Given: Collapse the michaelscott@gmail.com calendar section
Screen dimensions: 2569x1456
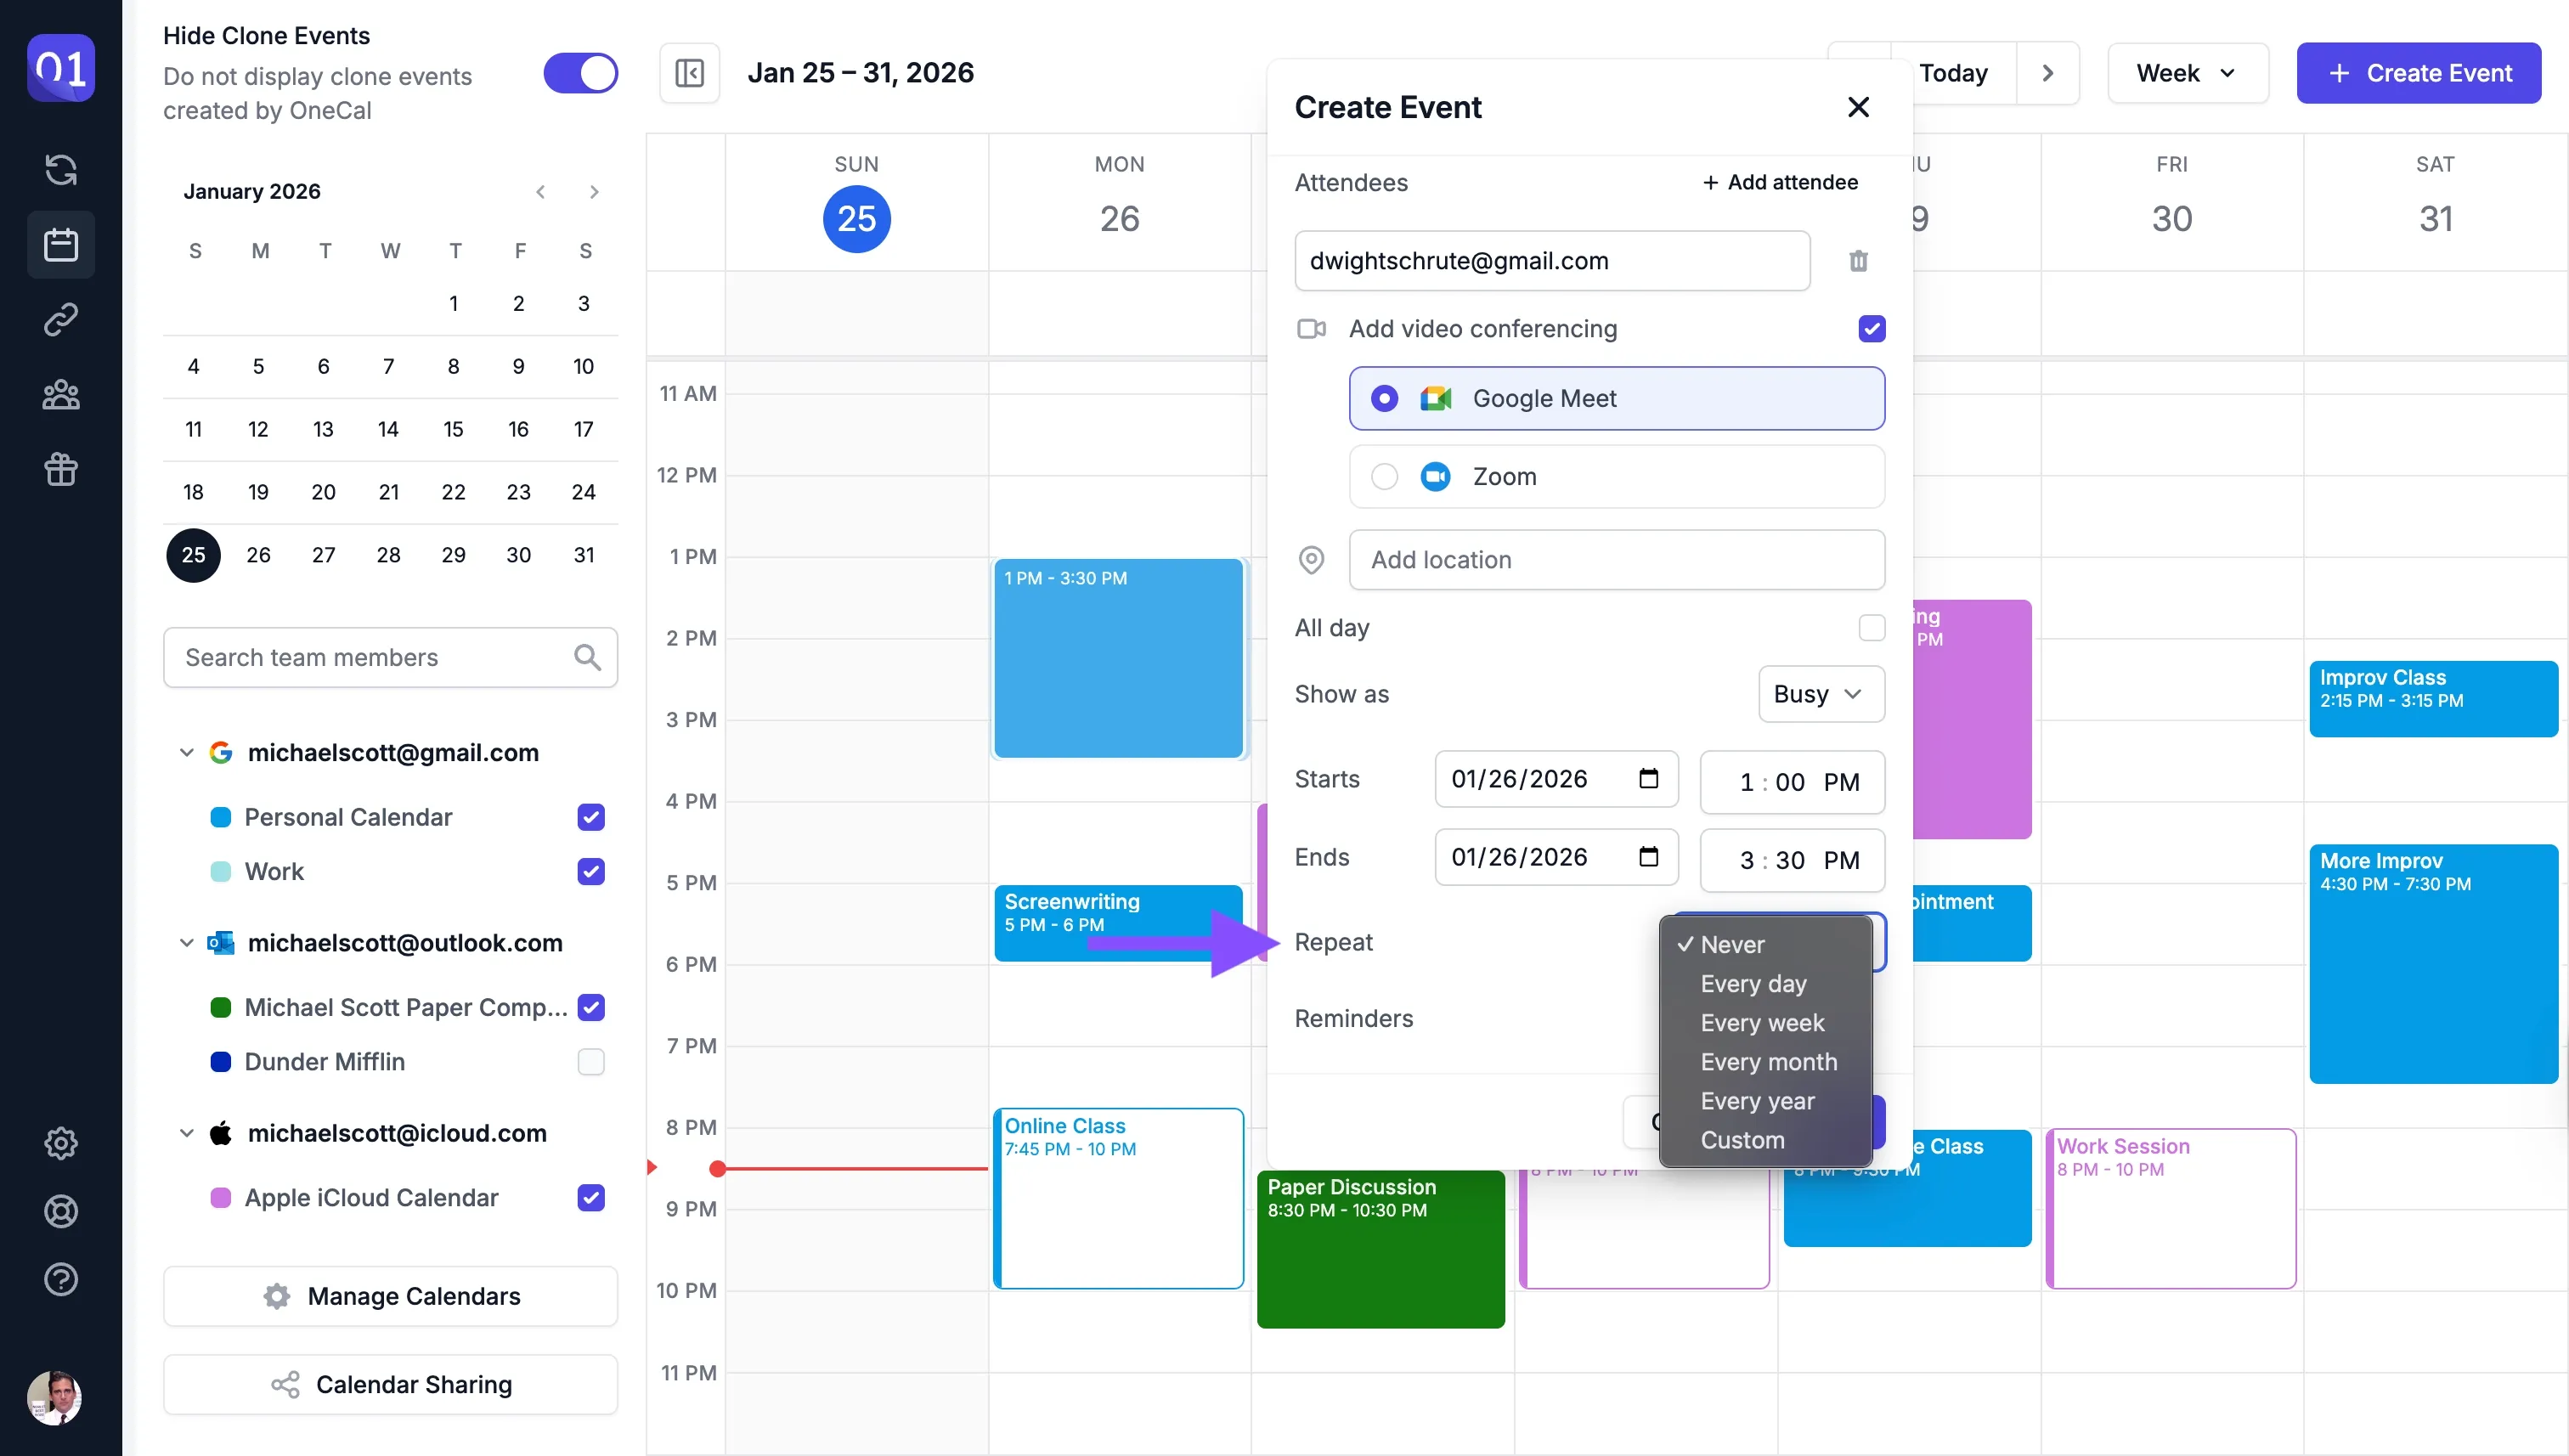Looking at the screenshot, I should 186,752.
